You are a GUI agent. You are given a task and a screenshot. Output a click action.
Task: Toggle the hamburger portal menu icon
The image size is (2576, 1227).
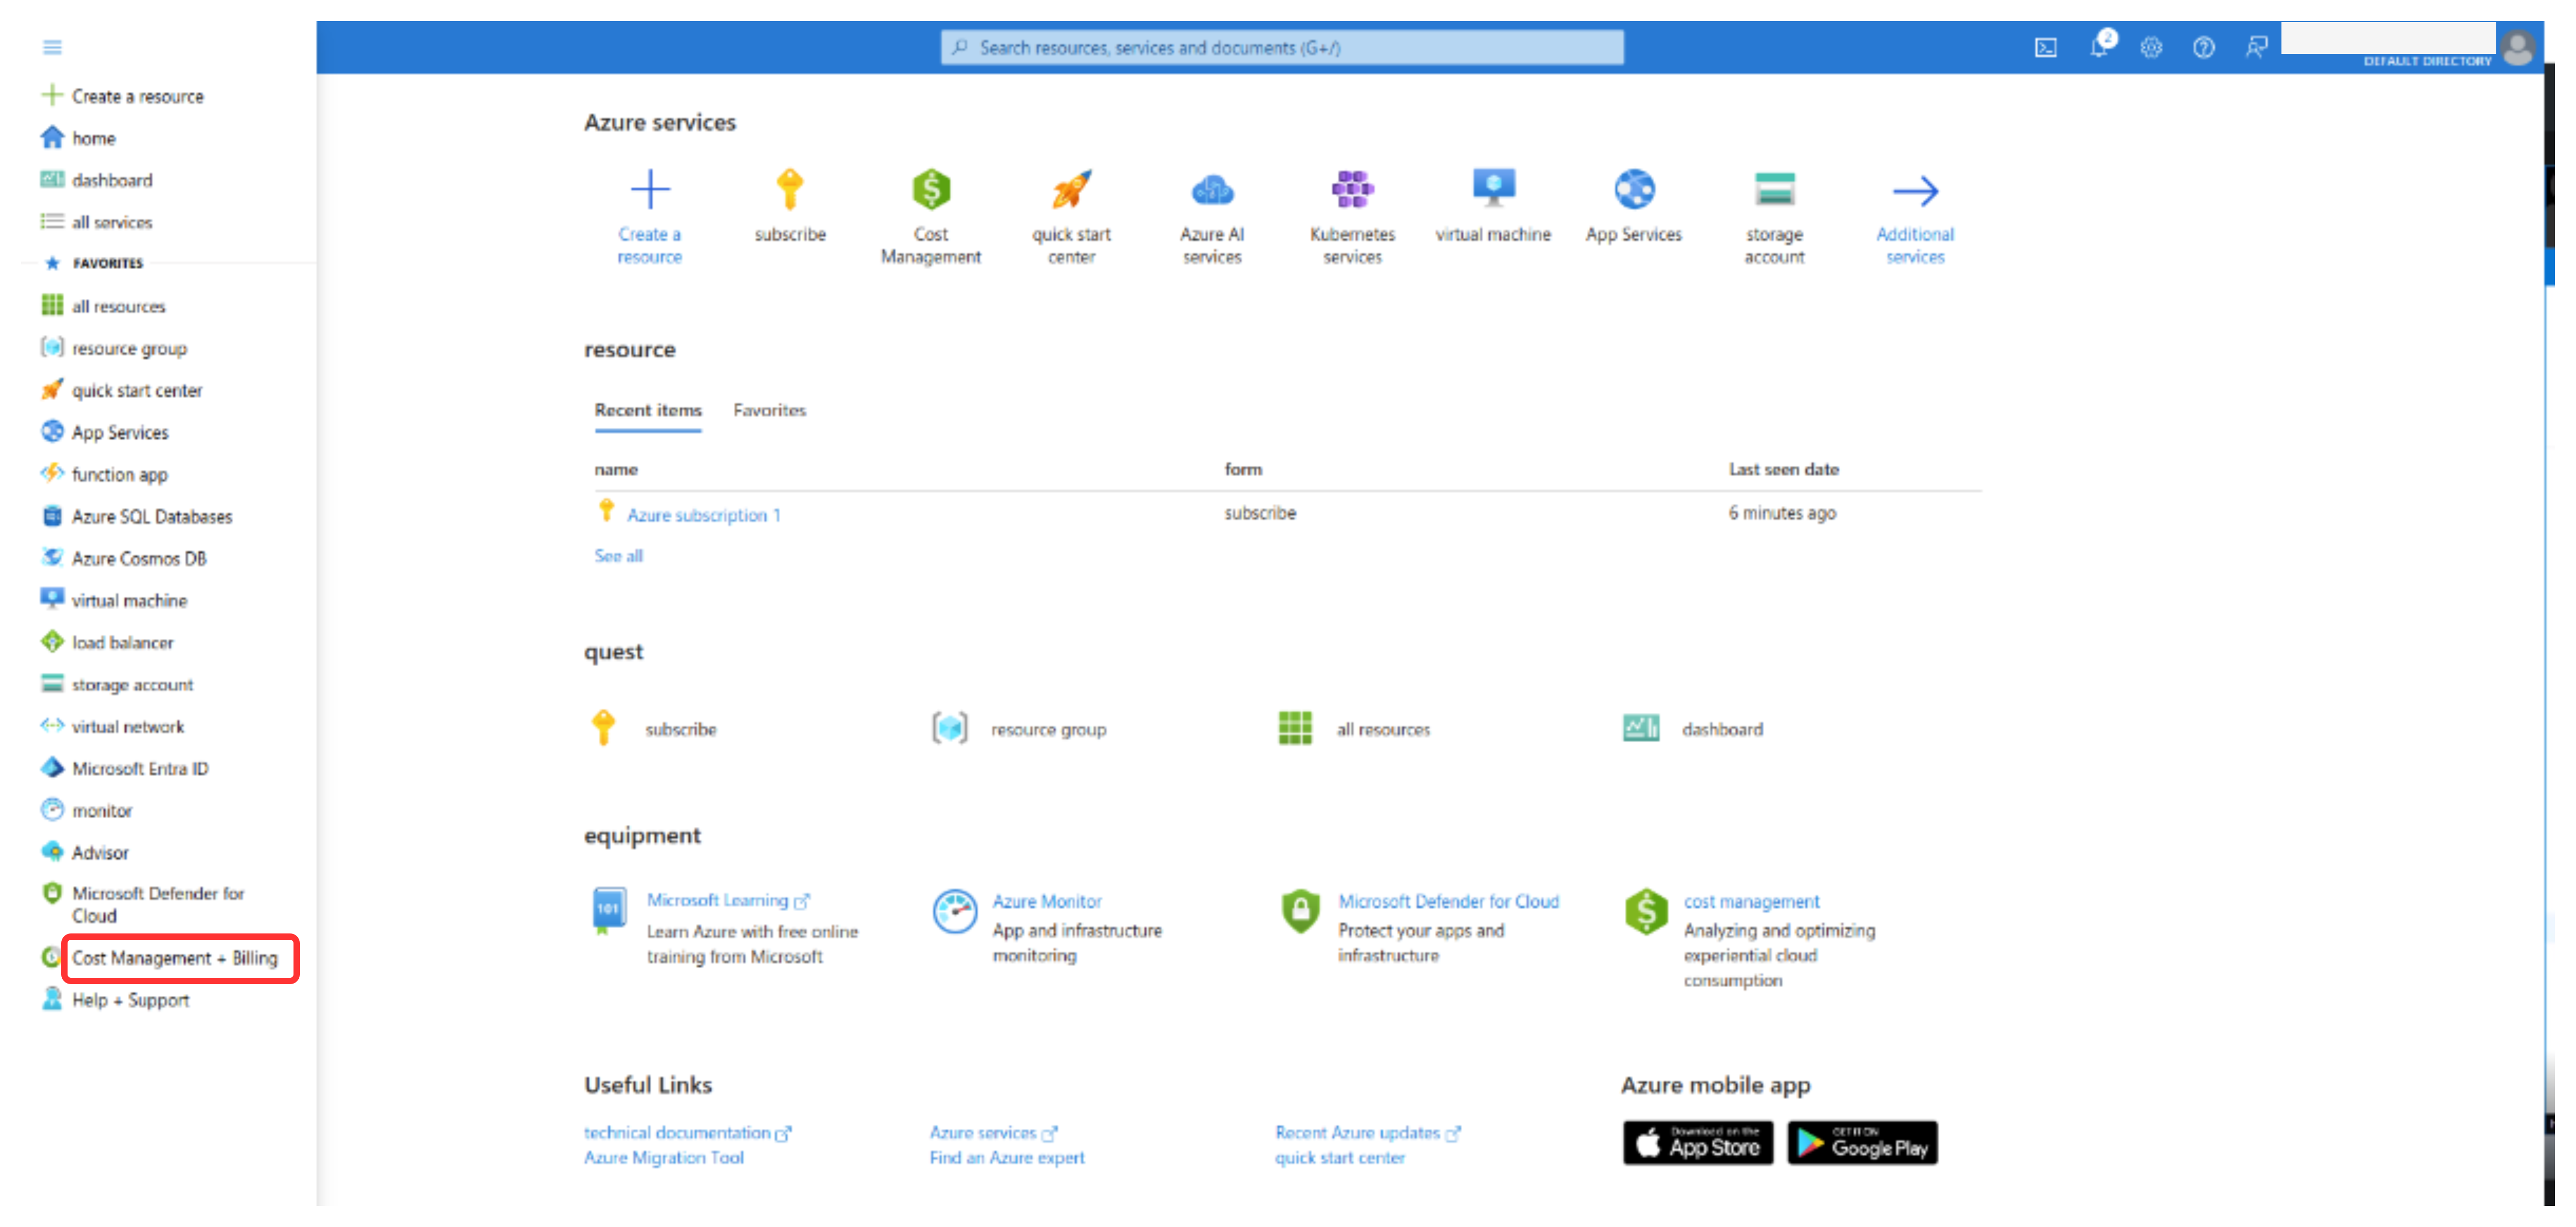[x=52, y=47]
